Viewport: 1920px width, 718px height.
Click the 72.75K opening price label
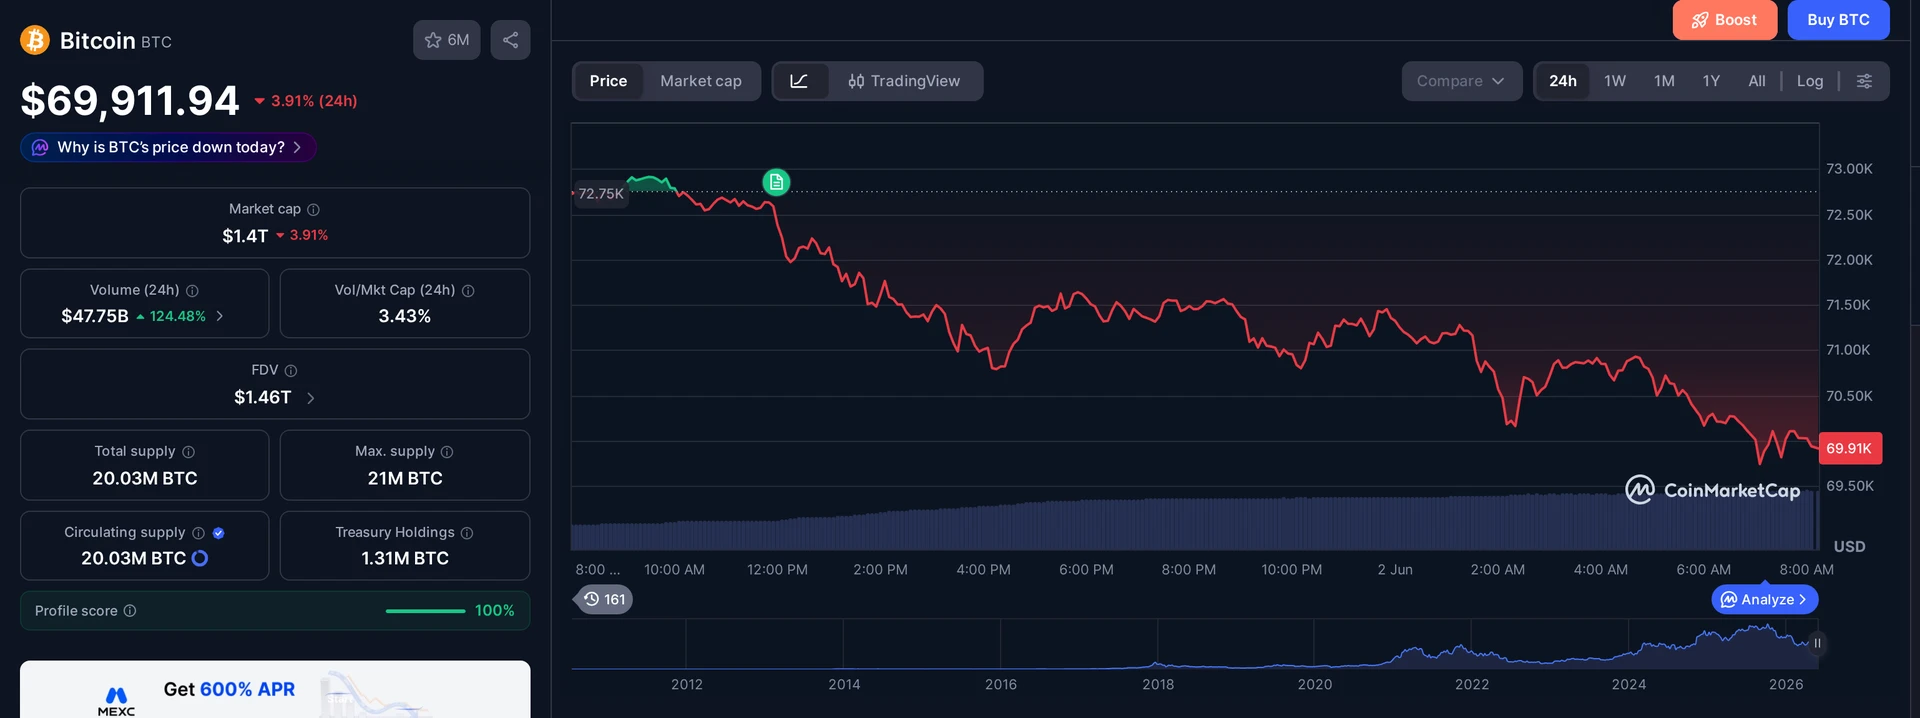click(600, 193)
